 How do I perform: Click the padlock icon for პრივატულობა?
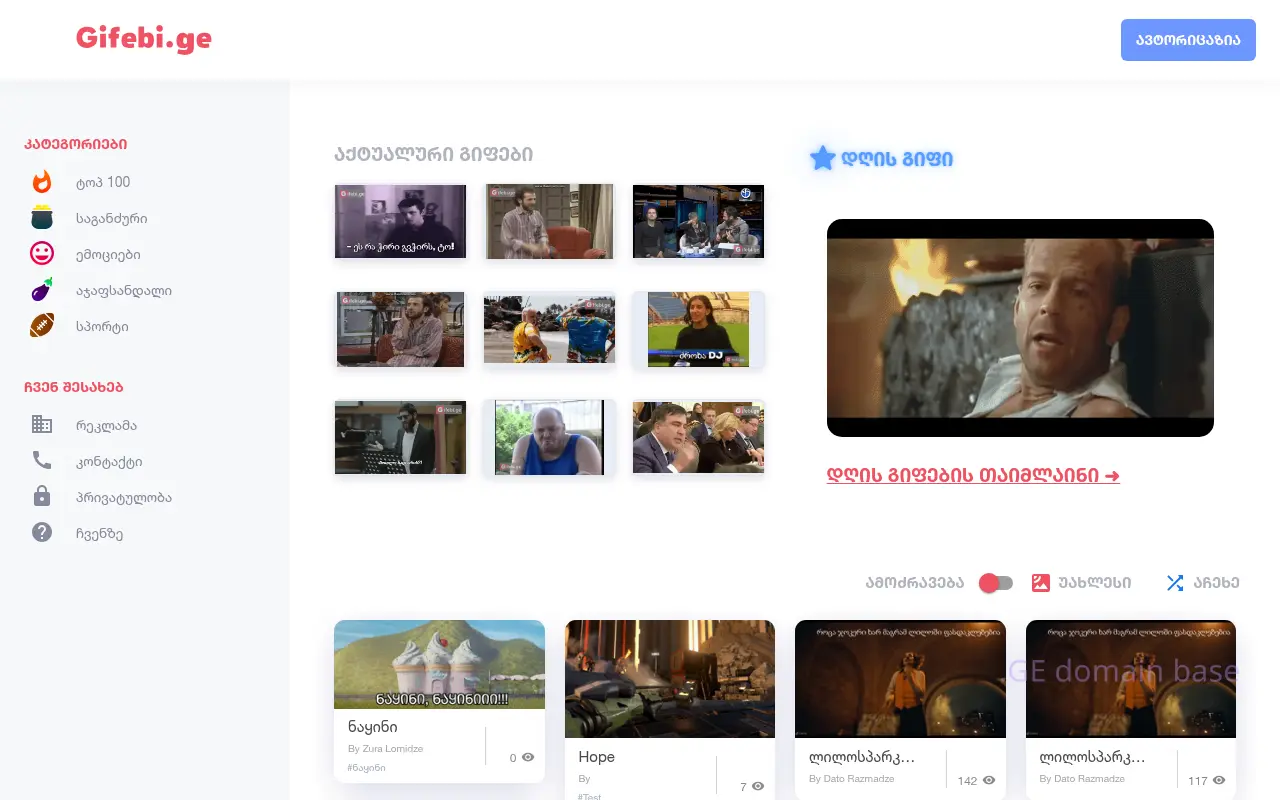(42, 497)
